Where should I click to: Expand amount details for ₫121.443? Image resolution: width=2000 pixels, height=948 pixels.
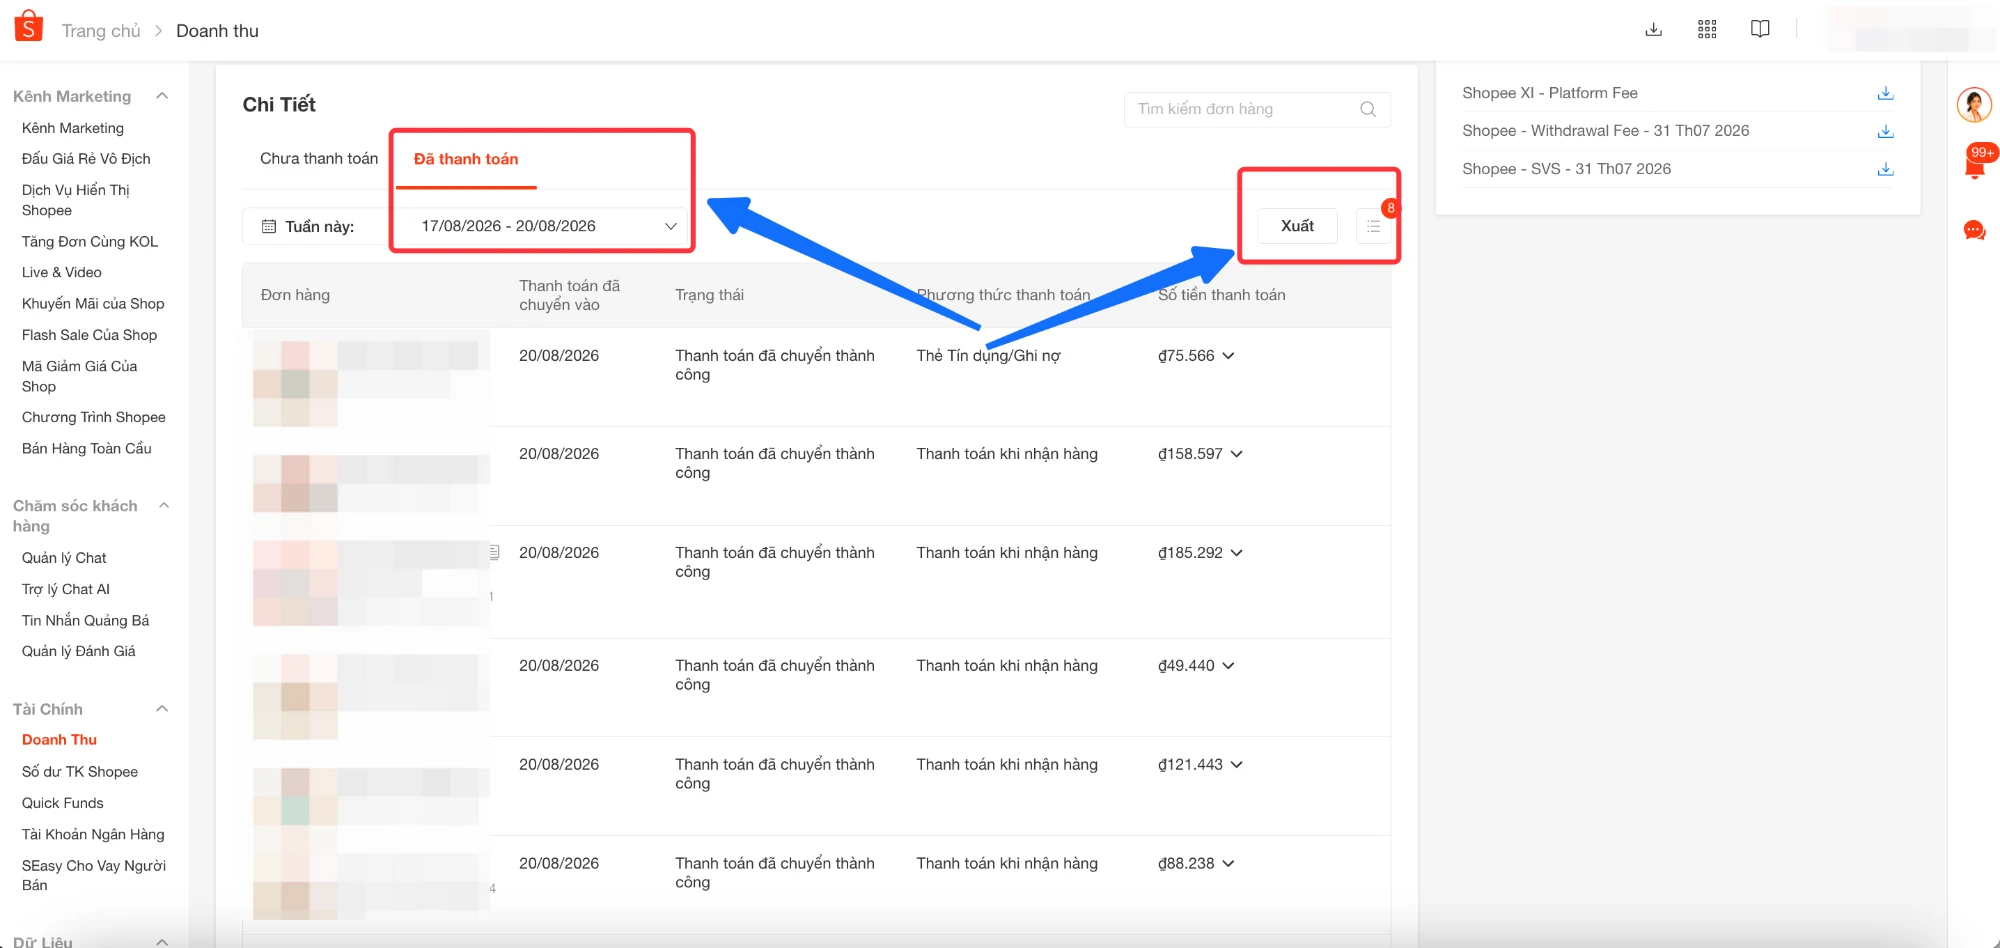1237,765
